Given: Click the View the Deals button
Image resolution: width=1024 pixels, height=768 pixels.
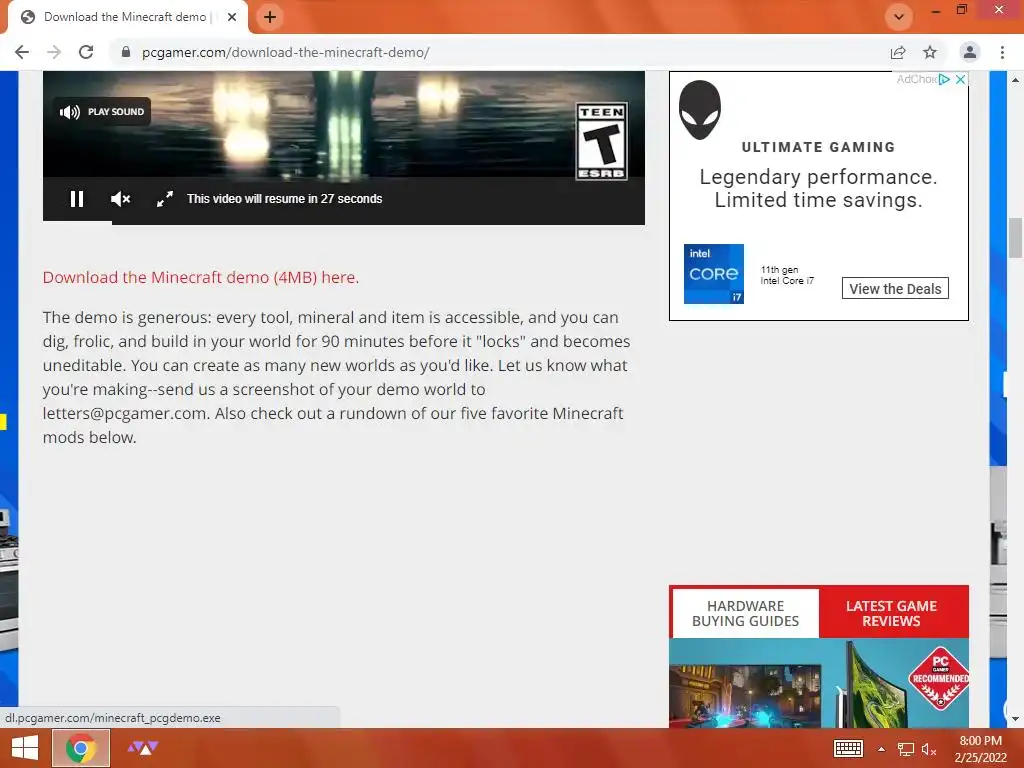Looking at the screenshot, I should pyautogui.click(x=895, y=289).
